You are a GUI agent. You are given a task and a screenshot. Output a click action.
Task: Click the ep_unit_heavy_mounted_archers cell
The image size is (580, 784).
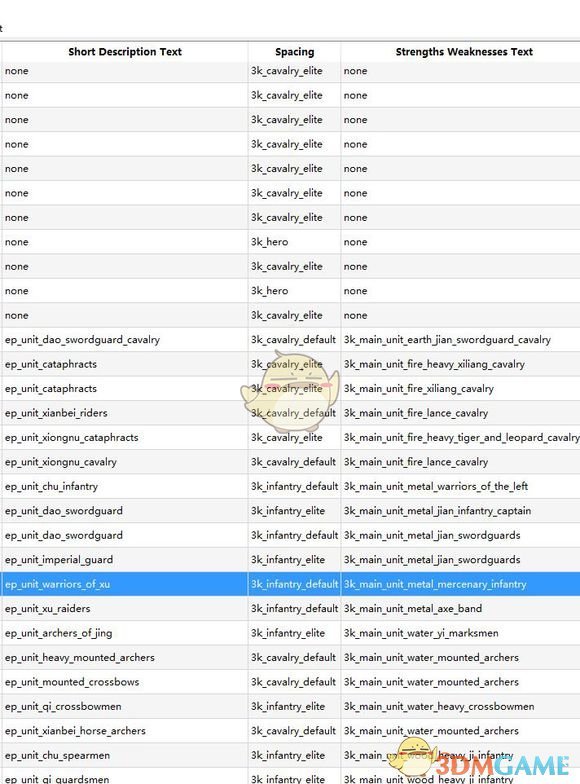[x=124, y=658]
